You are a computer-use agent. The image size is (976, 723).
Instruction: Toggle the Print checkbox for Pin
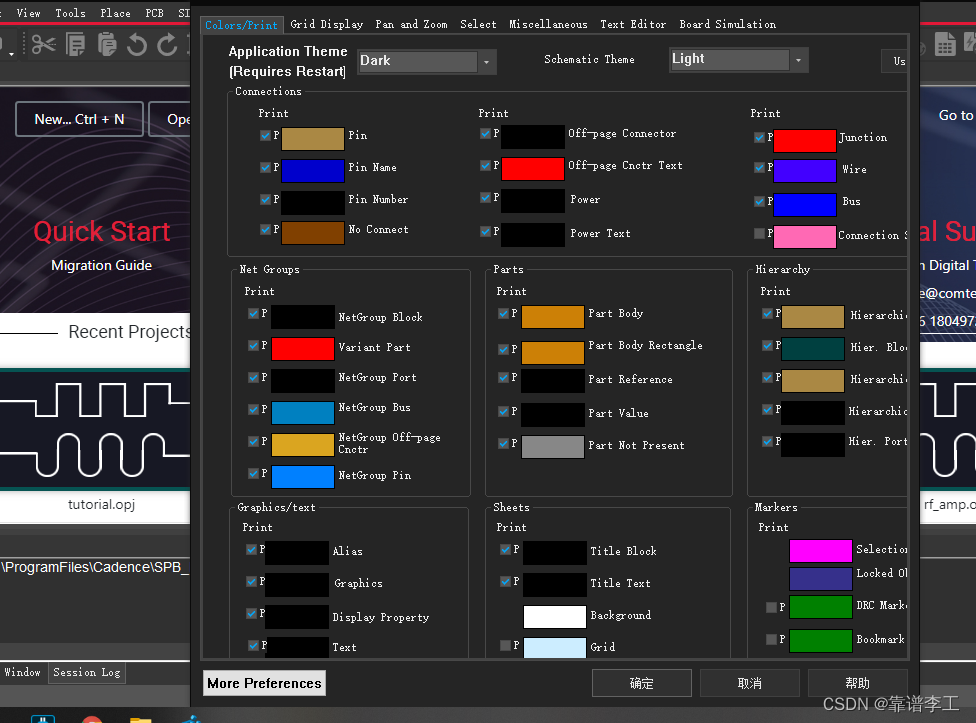[265, 135]
